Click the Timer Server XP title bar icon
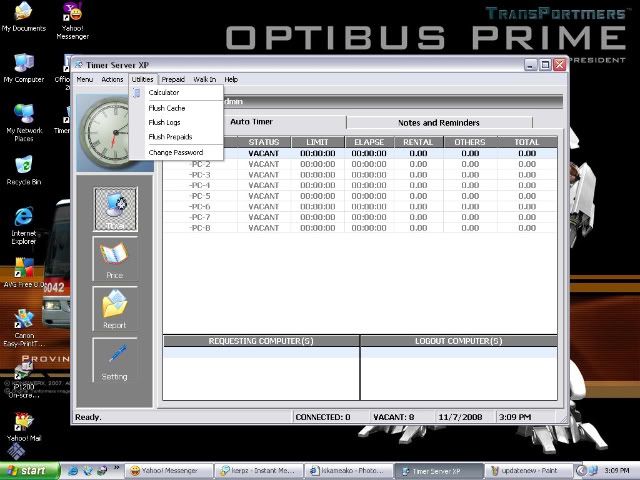The width and height of the screenshot is (640, 480). click(78, 64)
